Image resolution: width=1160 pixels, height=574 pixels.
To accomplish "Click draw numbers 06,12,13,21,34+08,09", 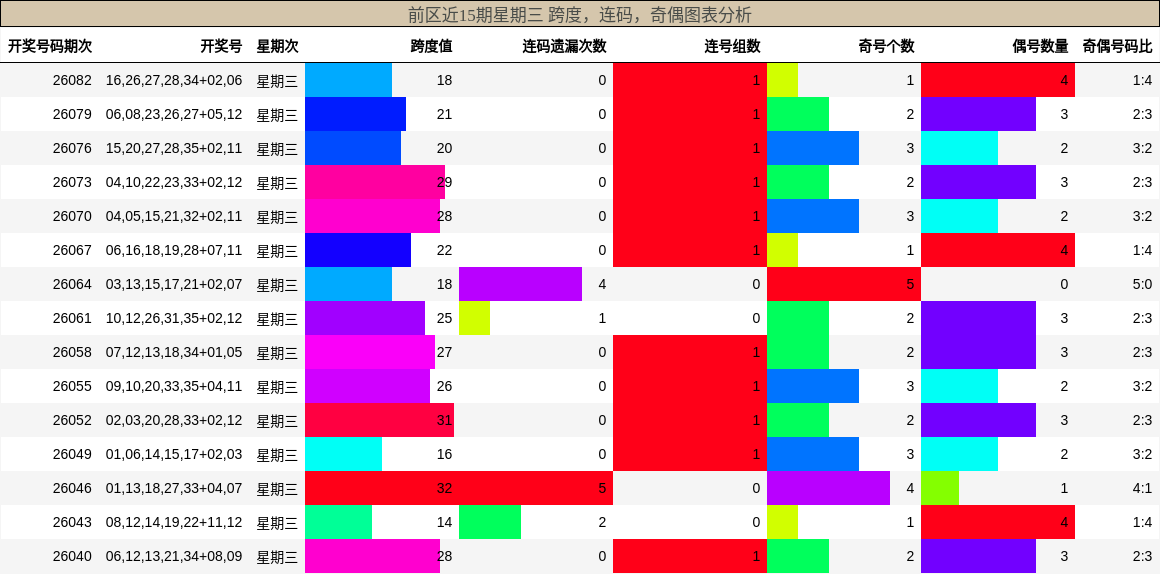I will (174, 556).
